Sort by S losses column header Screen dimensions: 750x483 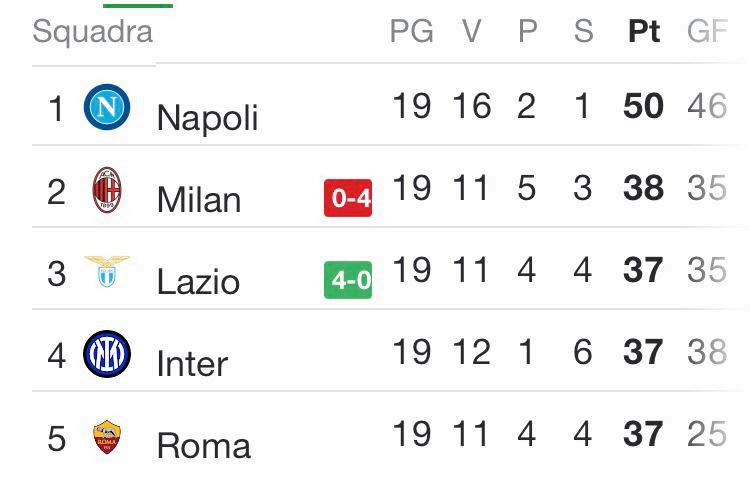584,32
